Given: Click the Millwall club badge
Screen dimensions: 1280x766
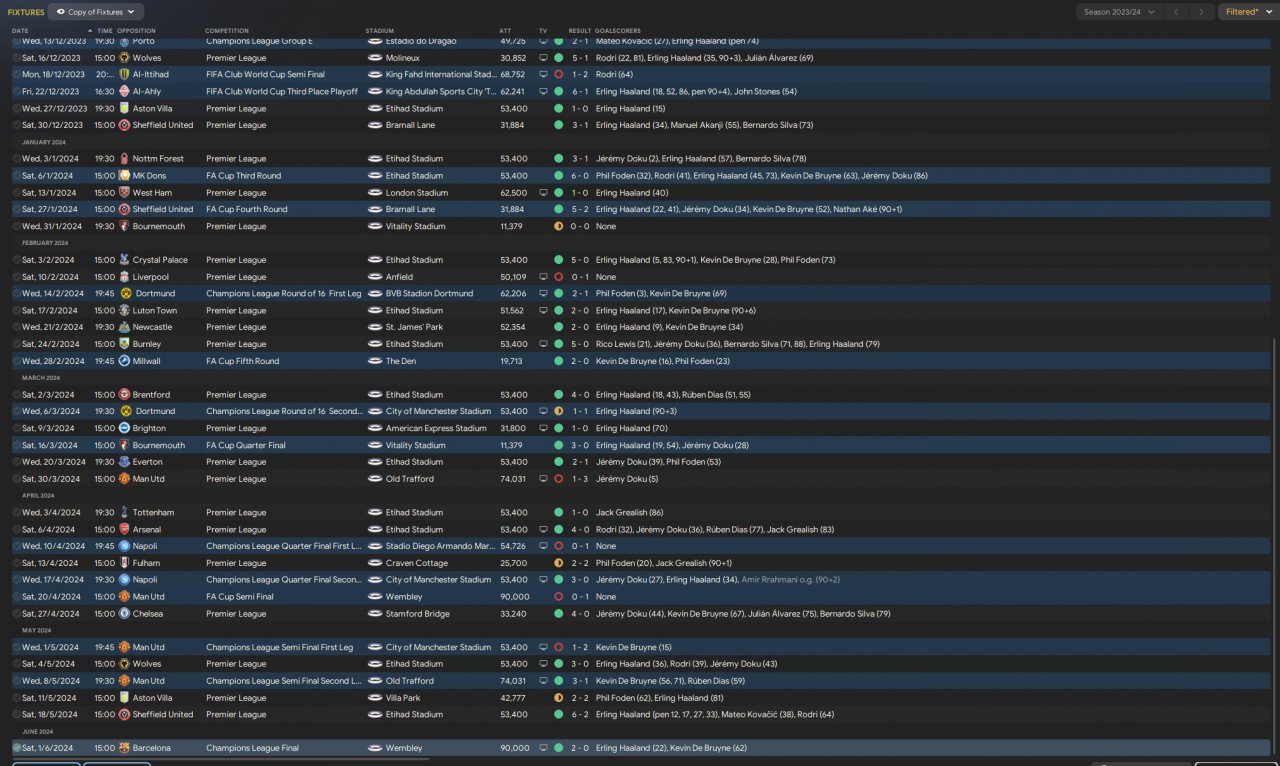Looking at the screenshot, I should [x=124, y=361].
